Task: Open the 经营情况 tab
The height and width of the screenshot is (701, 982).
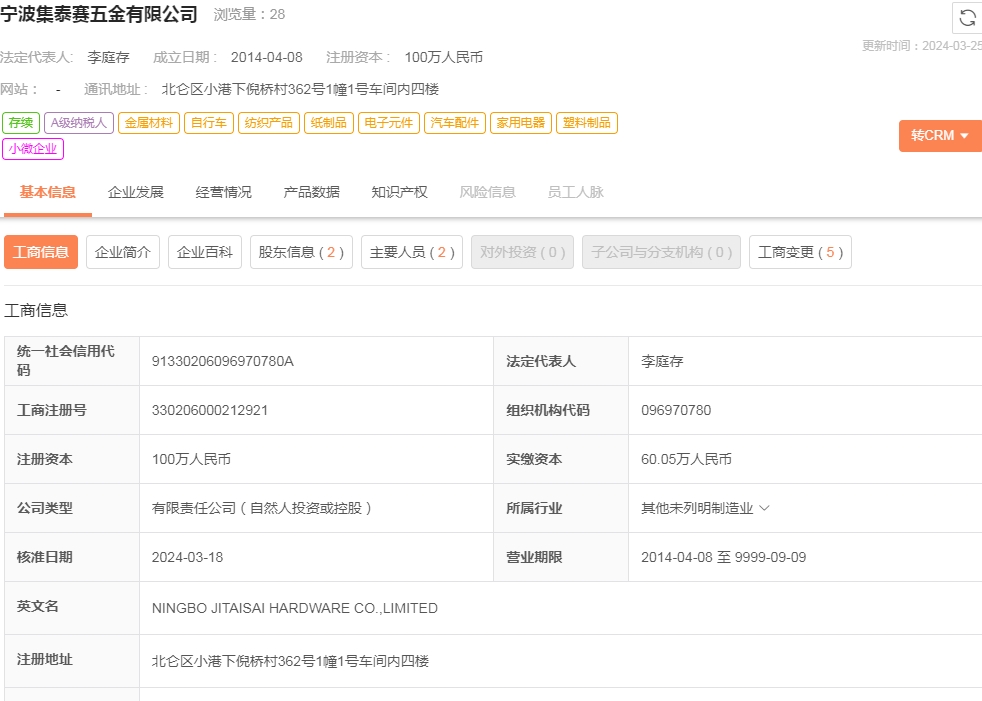Action: tap(224, 192)
